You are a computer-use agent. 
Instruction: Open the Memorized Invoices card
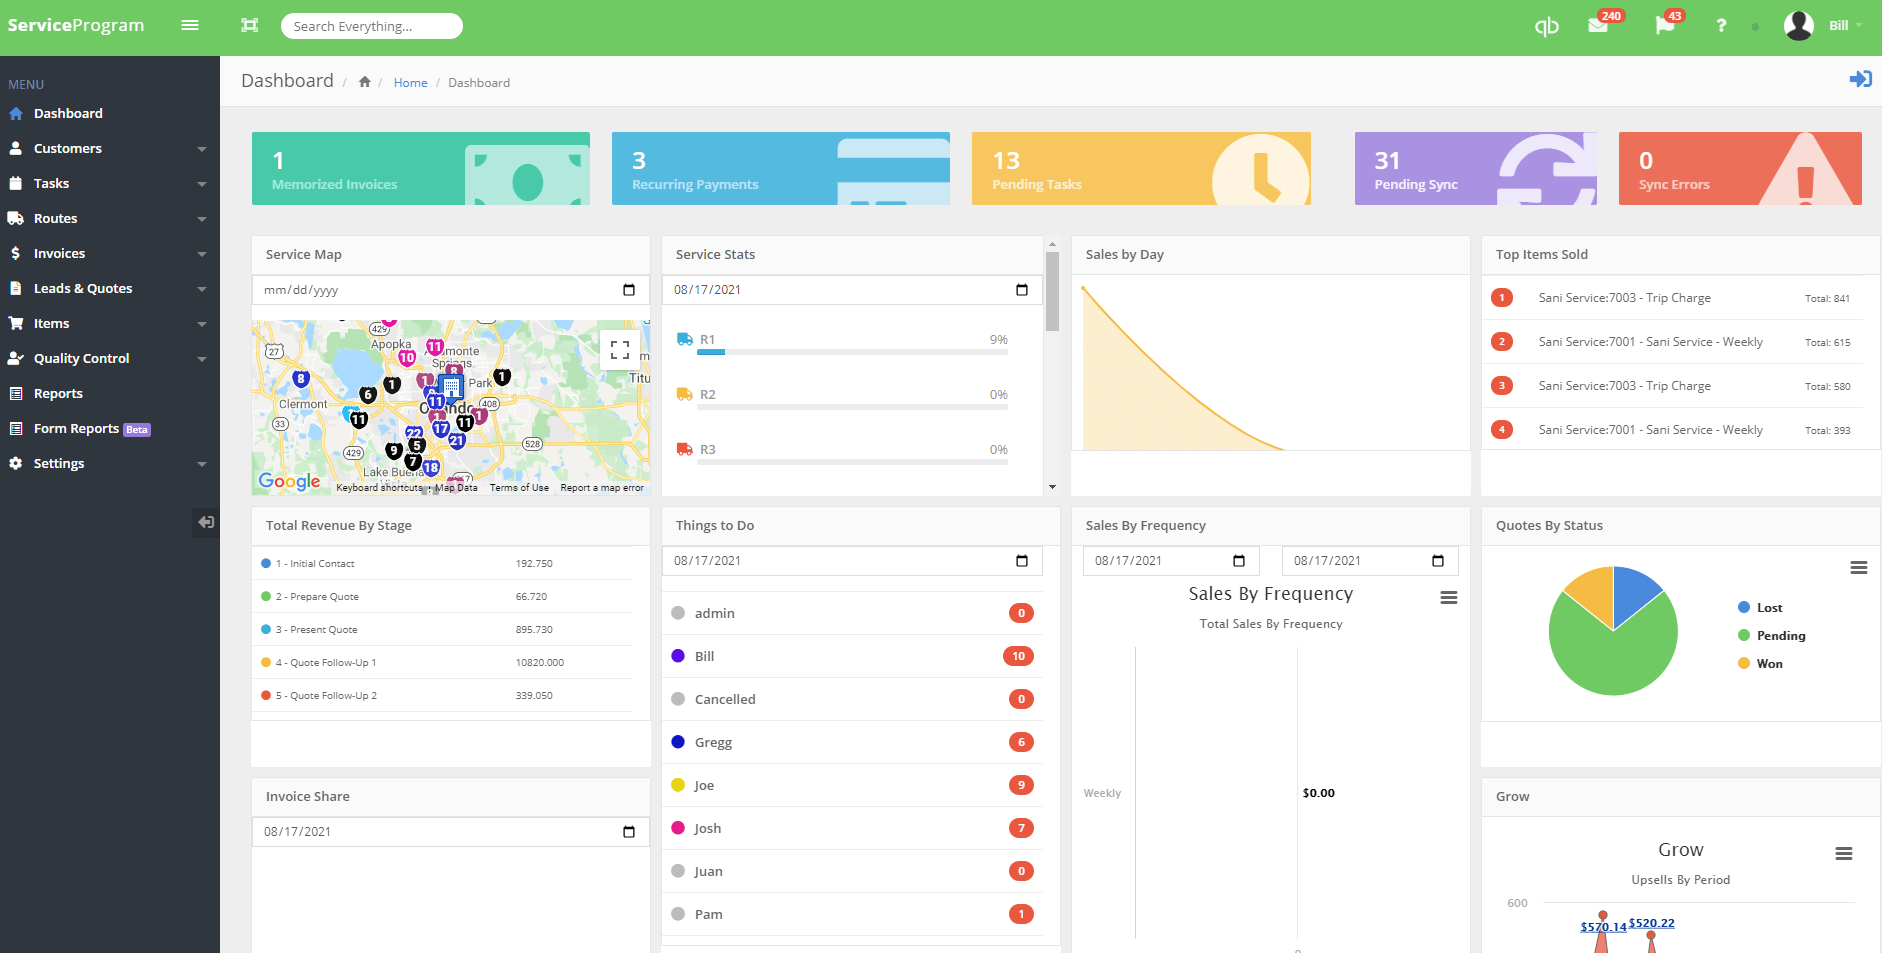(x=421, y=169)
